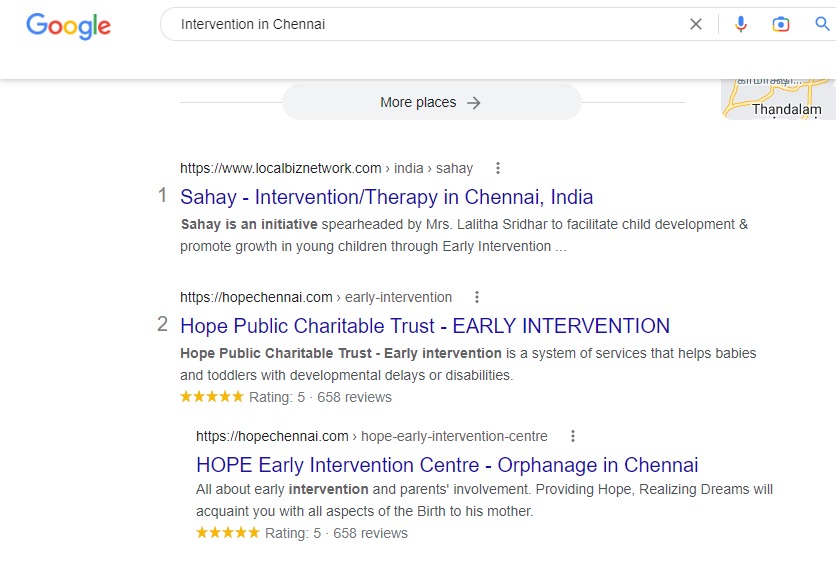Open three-dot menu for hope-early-intervention-centre result
This screenshot has width=836, height=570.
coord(573,436)
